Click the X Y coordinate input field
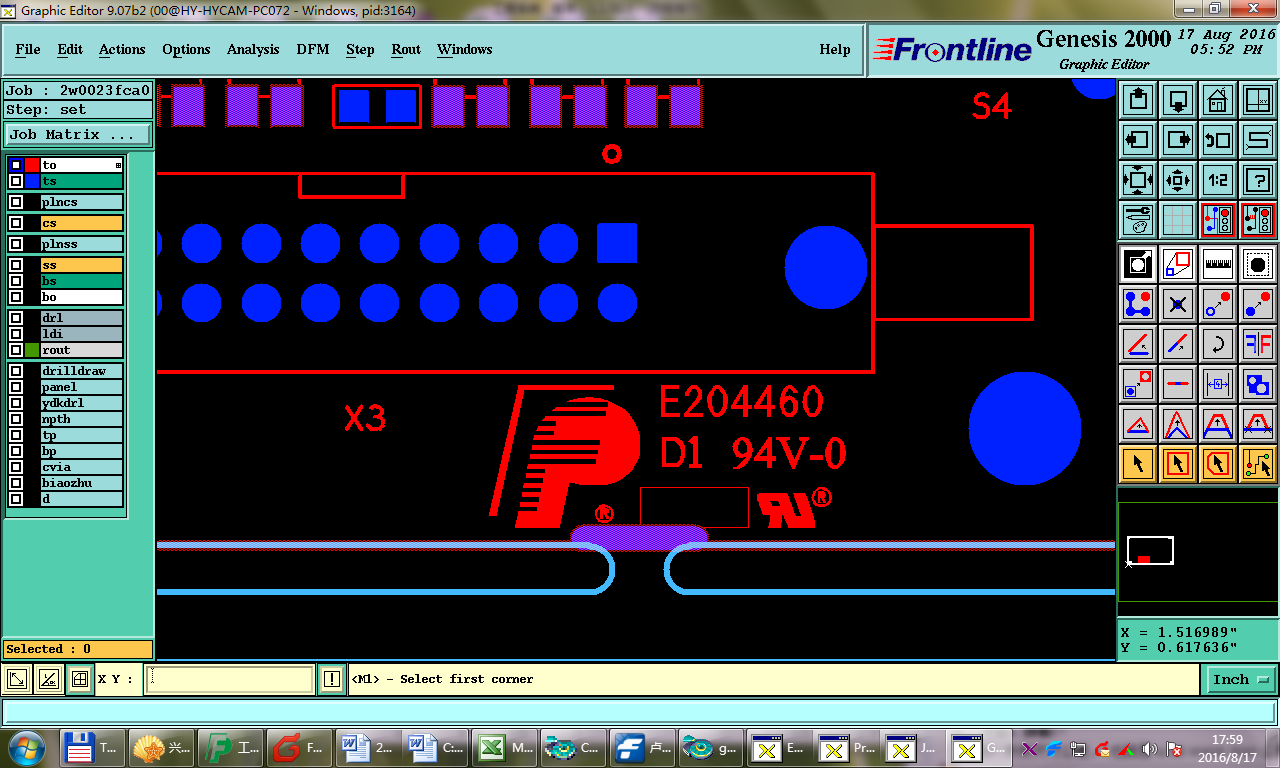Viewport: 1280px width, 768px height. (230, 680)
